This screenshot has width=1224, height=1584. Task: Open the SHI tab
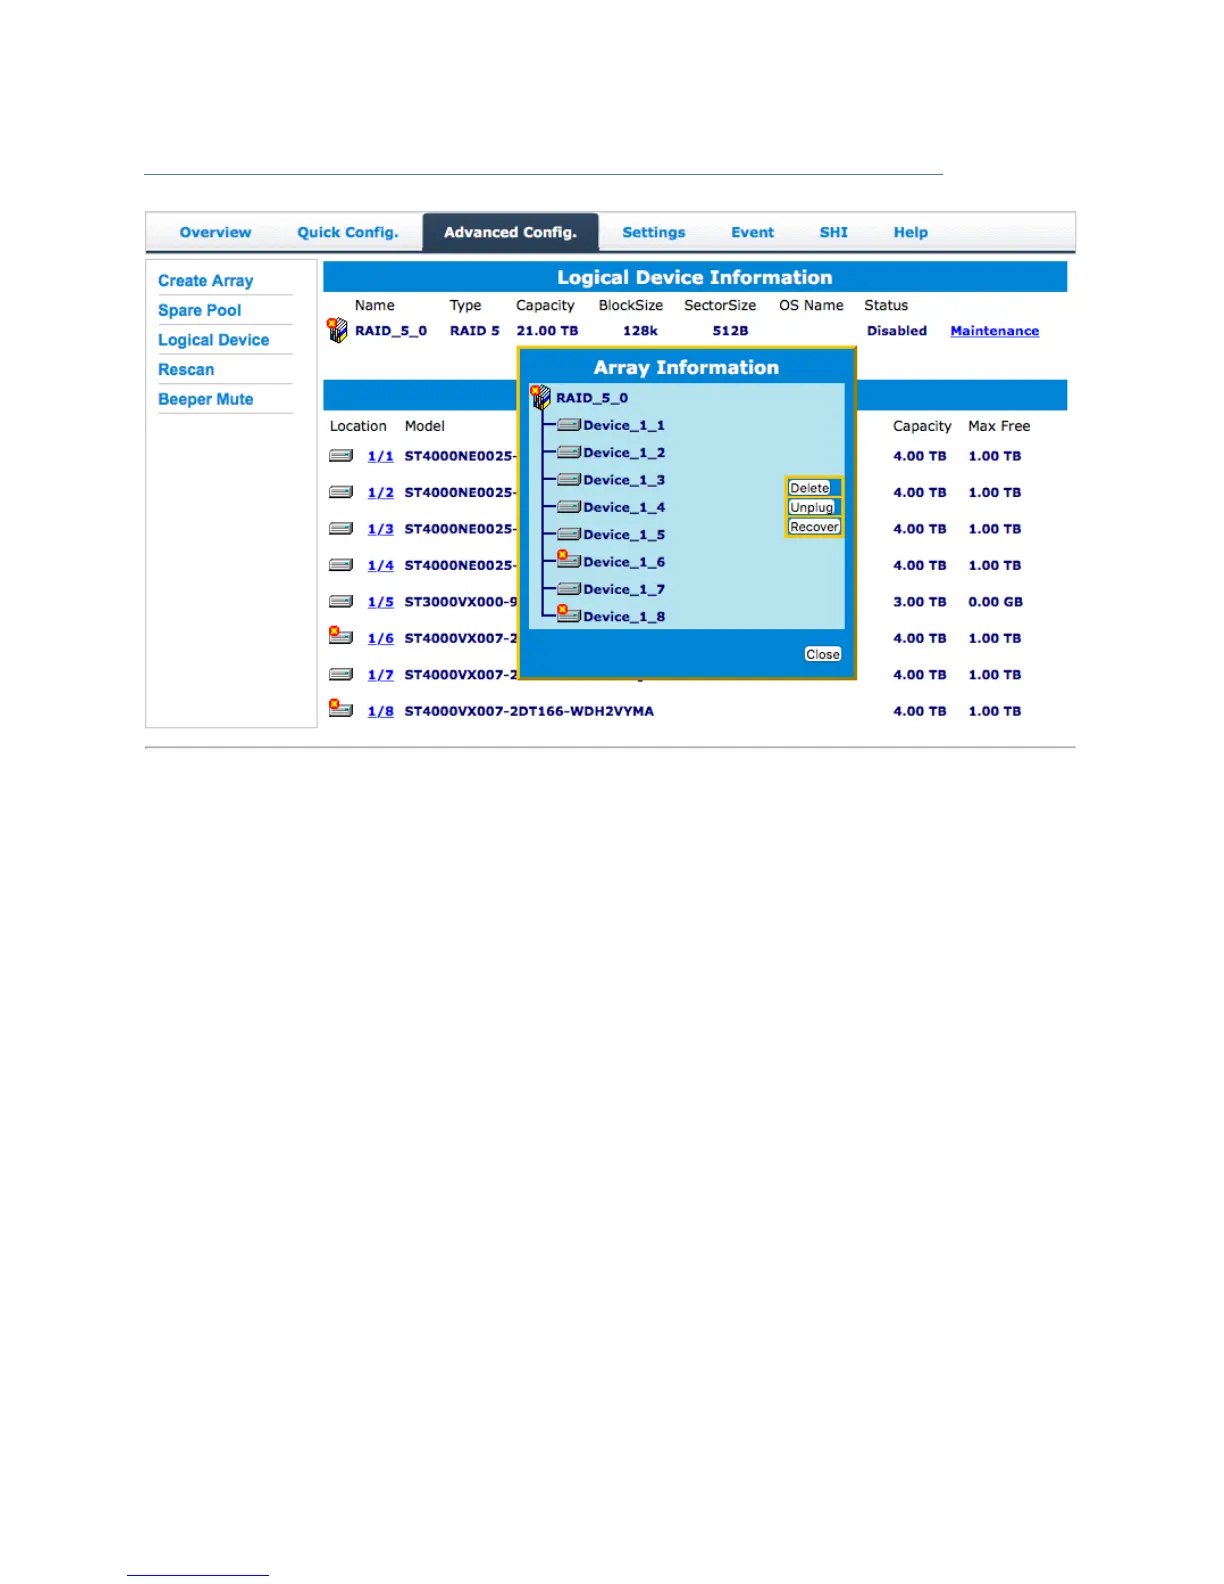[834, 232]
